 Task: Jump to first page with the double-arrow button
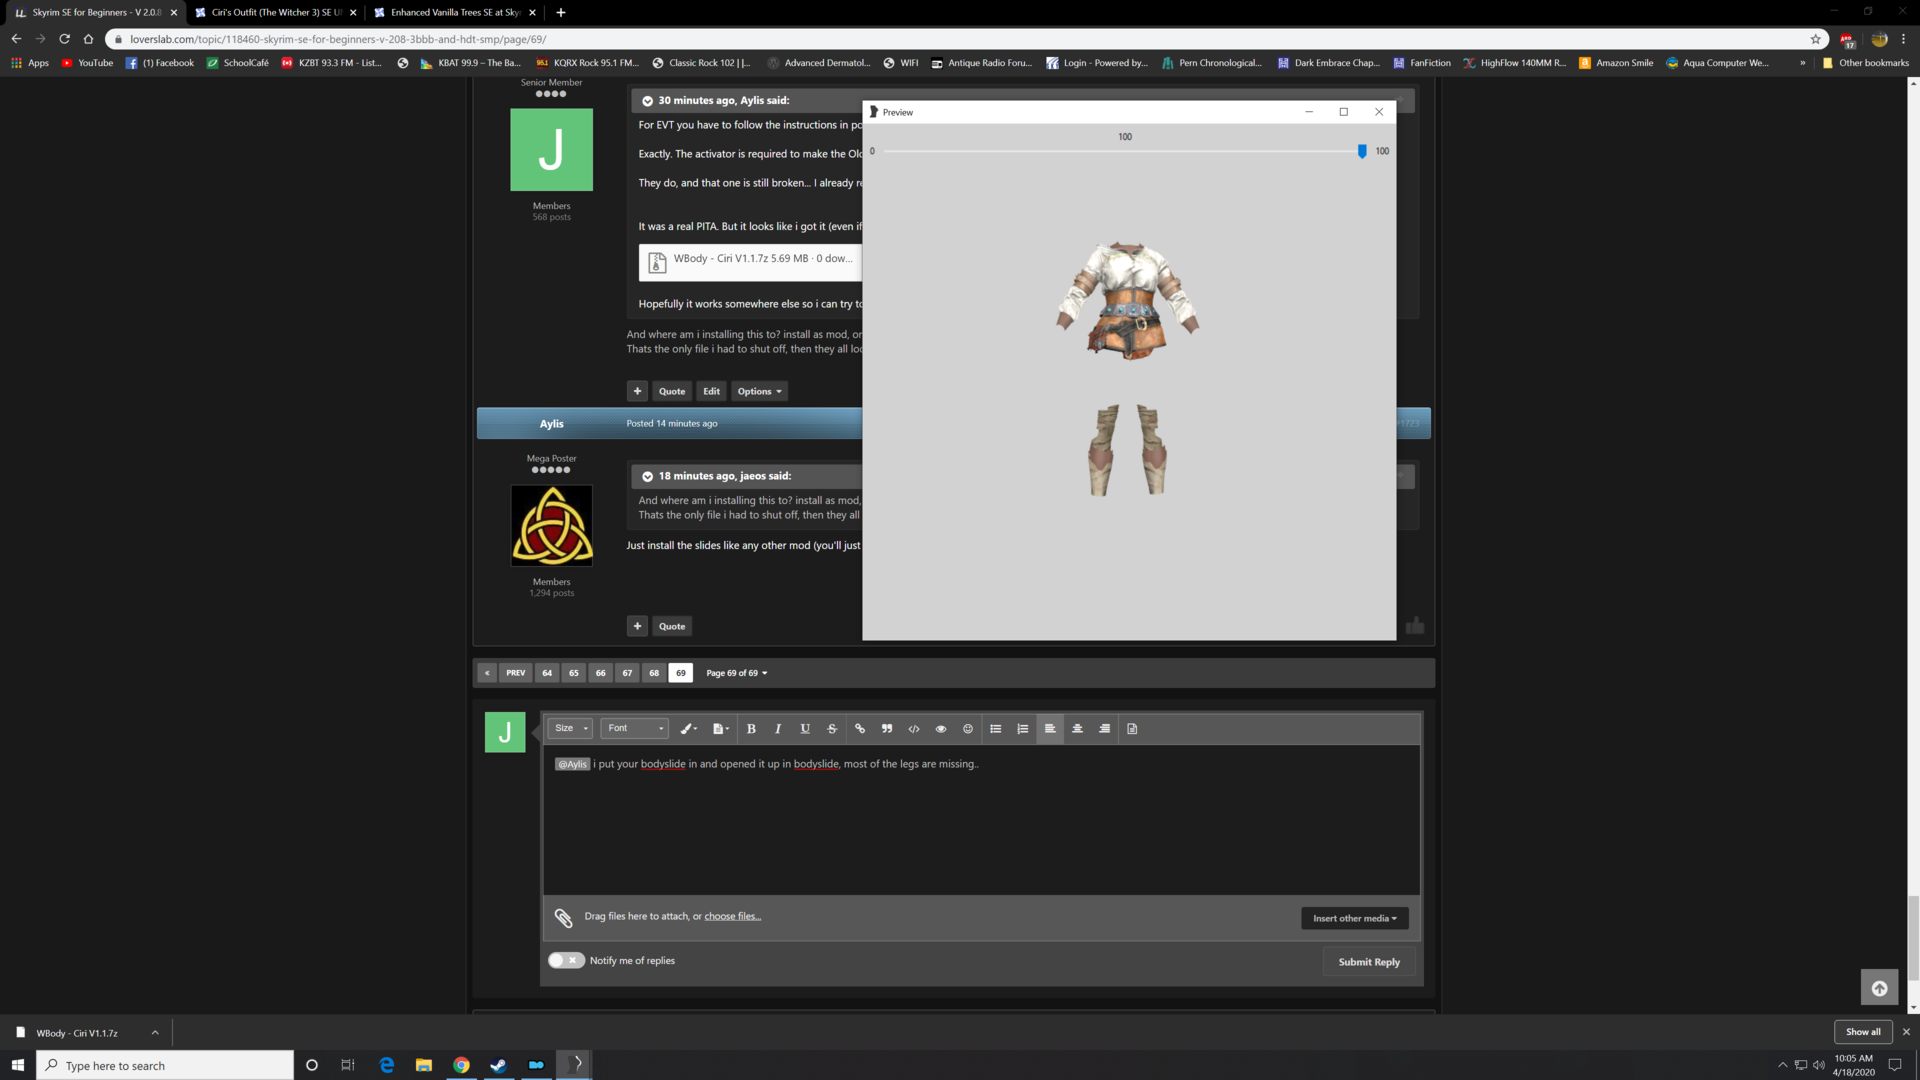(487, 673)
